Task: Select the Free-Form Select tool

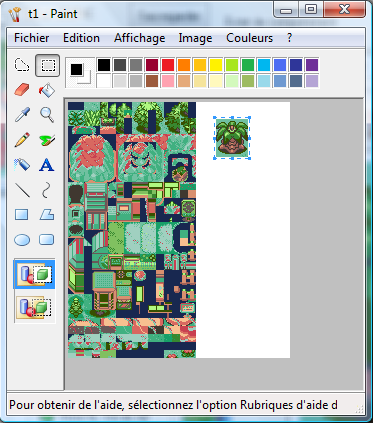Action: click(x=22, y=65)
